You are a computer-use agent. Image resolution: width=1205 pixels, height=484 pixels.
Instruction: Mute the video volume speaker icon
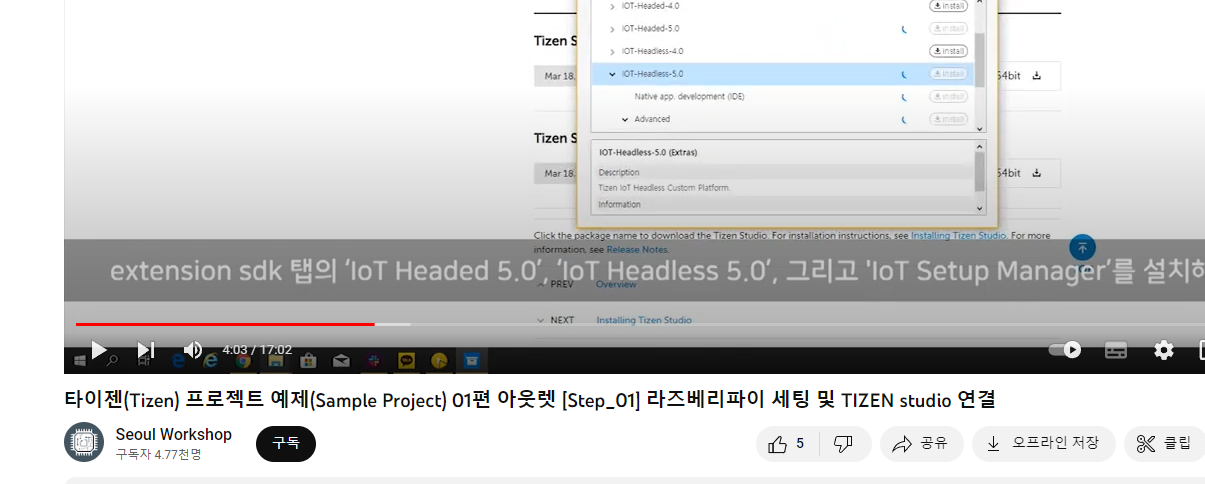193,350
